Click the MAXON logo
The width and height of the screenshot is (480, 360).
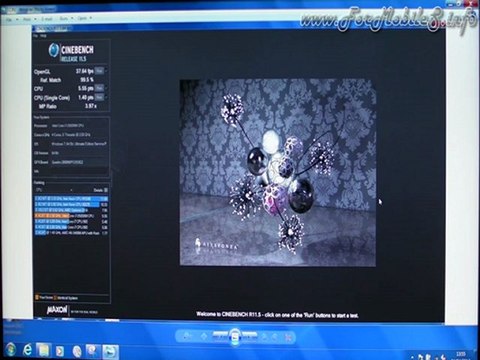57,310
